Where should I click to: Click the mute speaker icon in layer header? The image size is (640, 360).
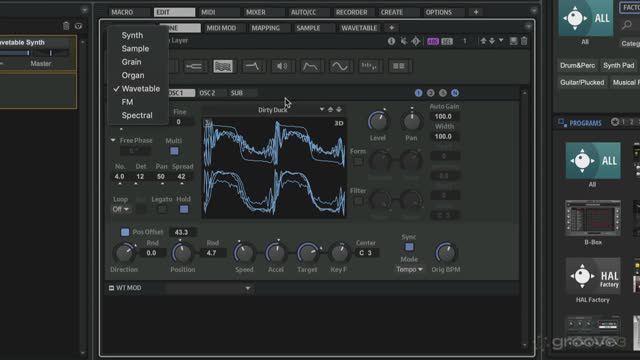404,41
